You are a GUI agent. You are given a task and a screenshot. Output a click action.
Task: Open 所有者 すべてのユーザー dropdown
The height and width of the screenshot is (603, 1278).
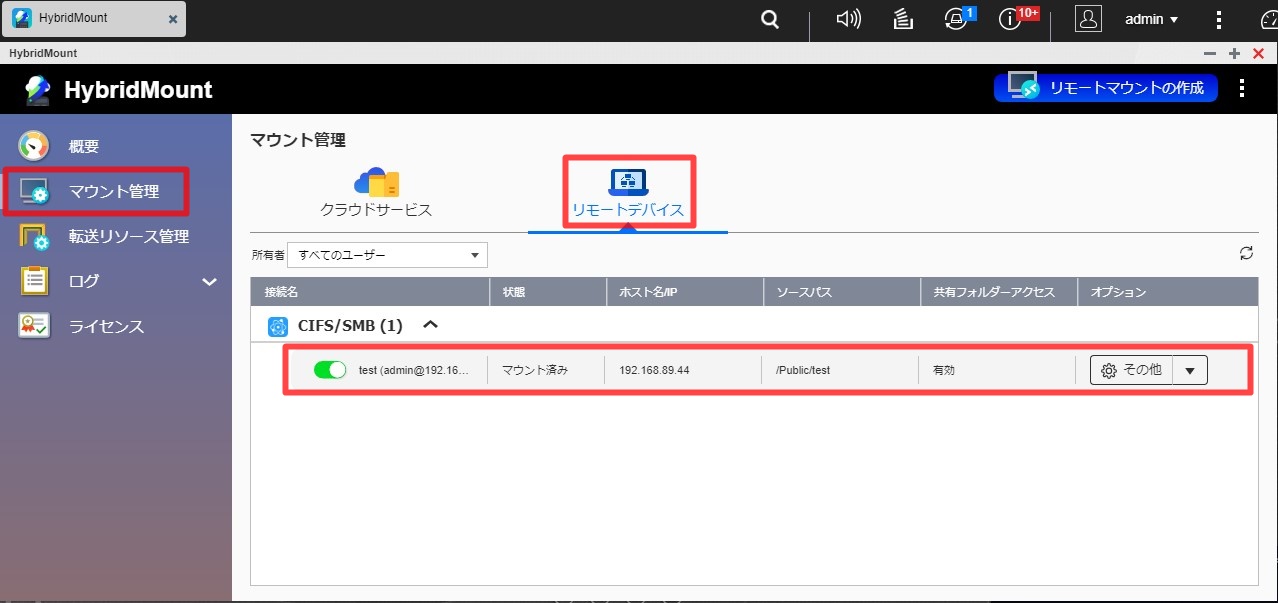(x=387, y=255)
